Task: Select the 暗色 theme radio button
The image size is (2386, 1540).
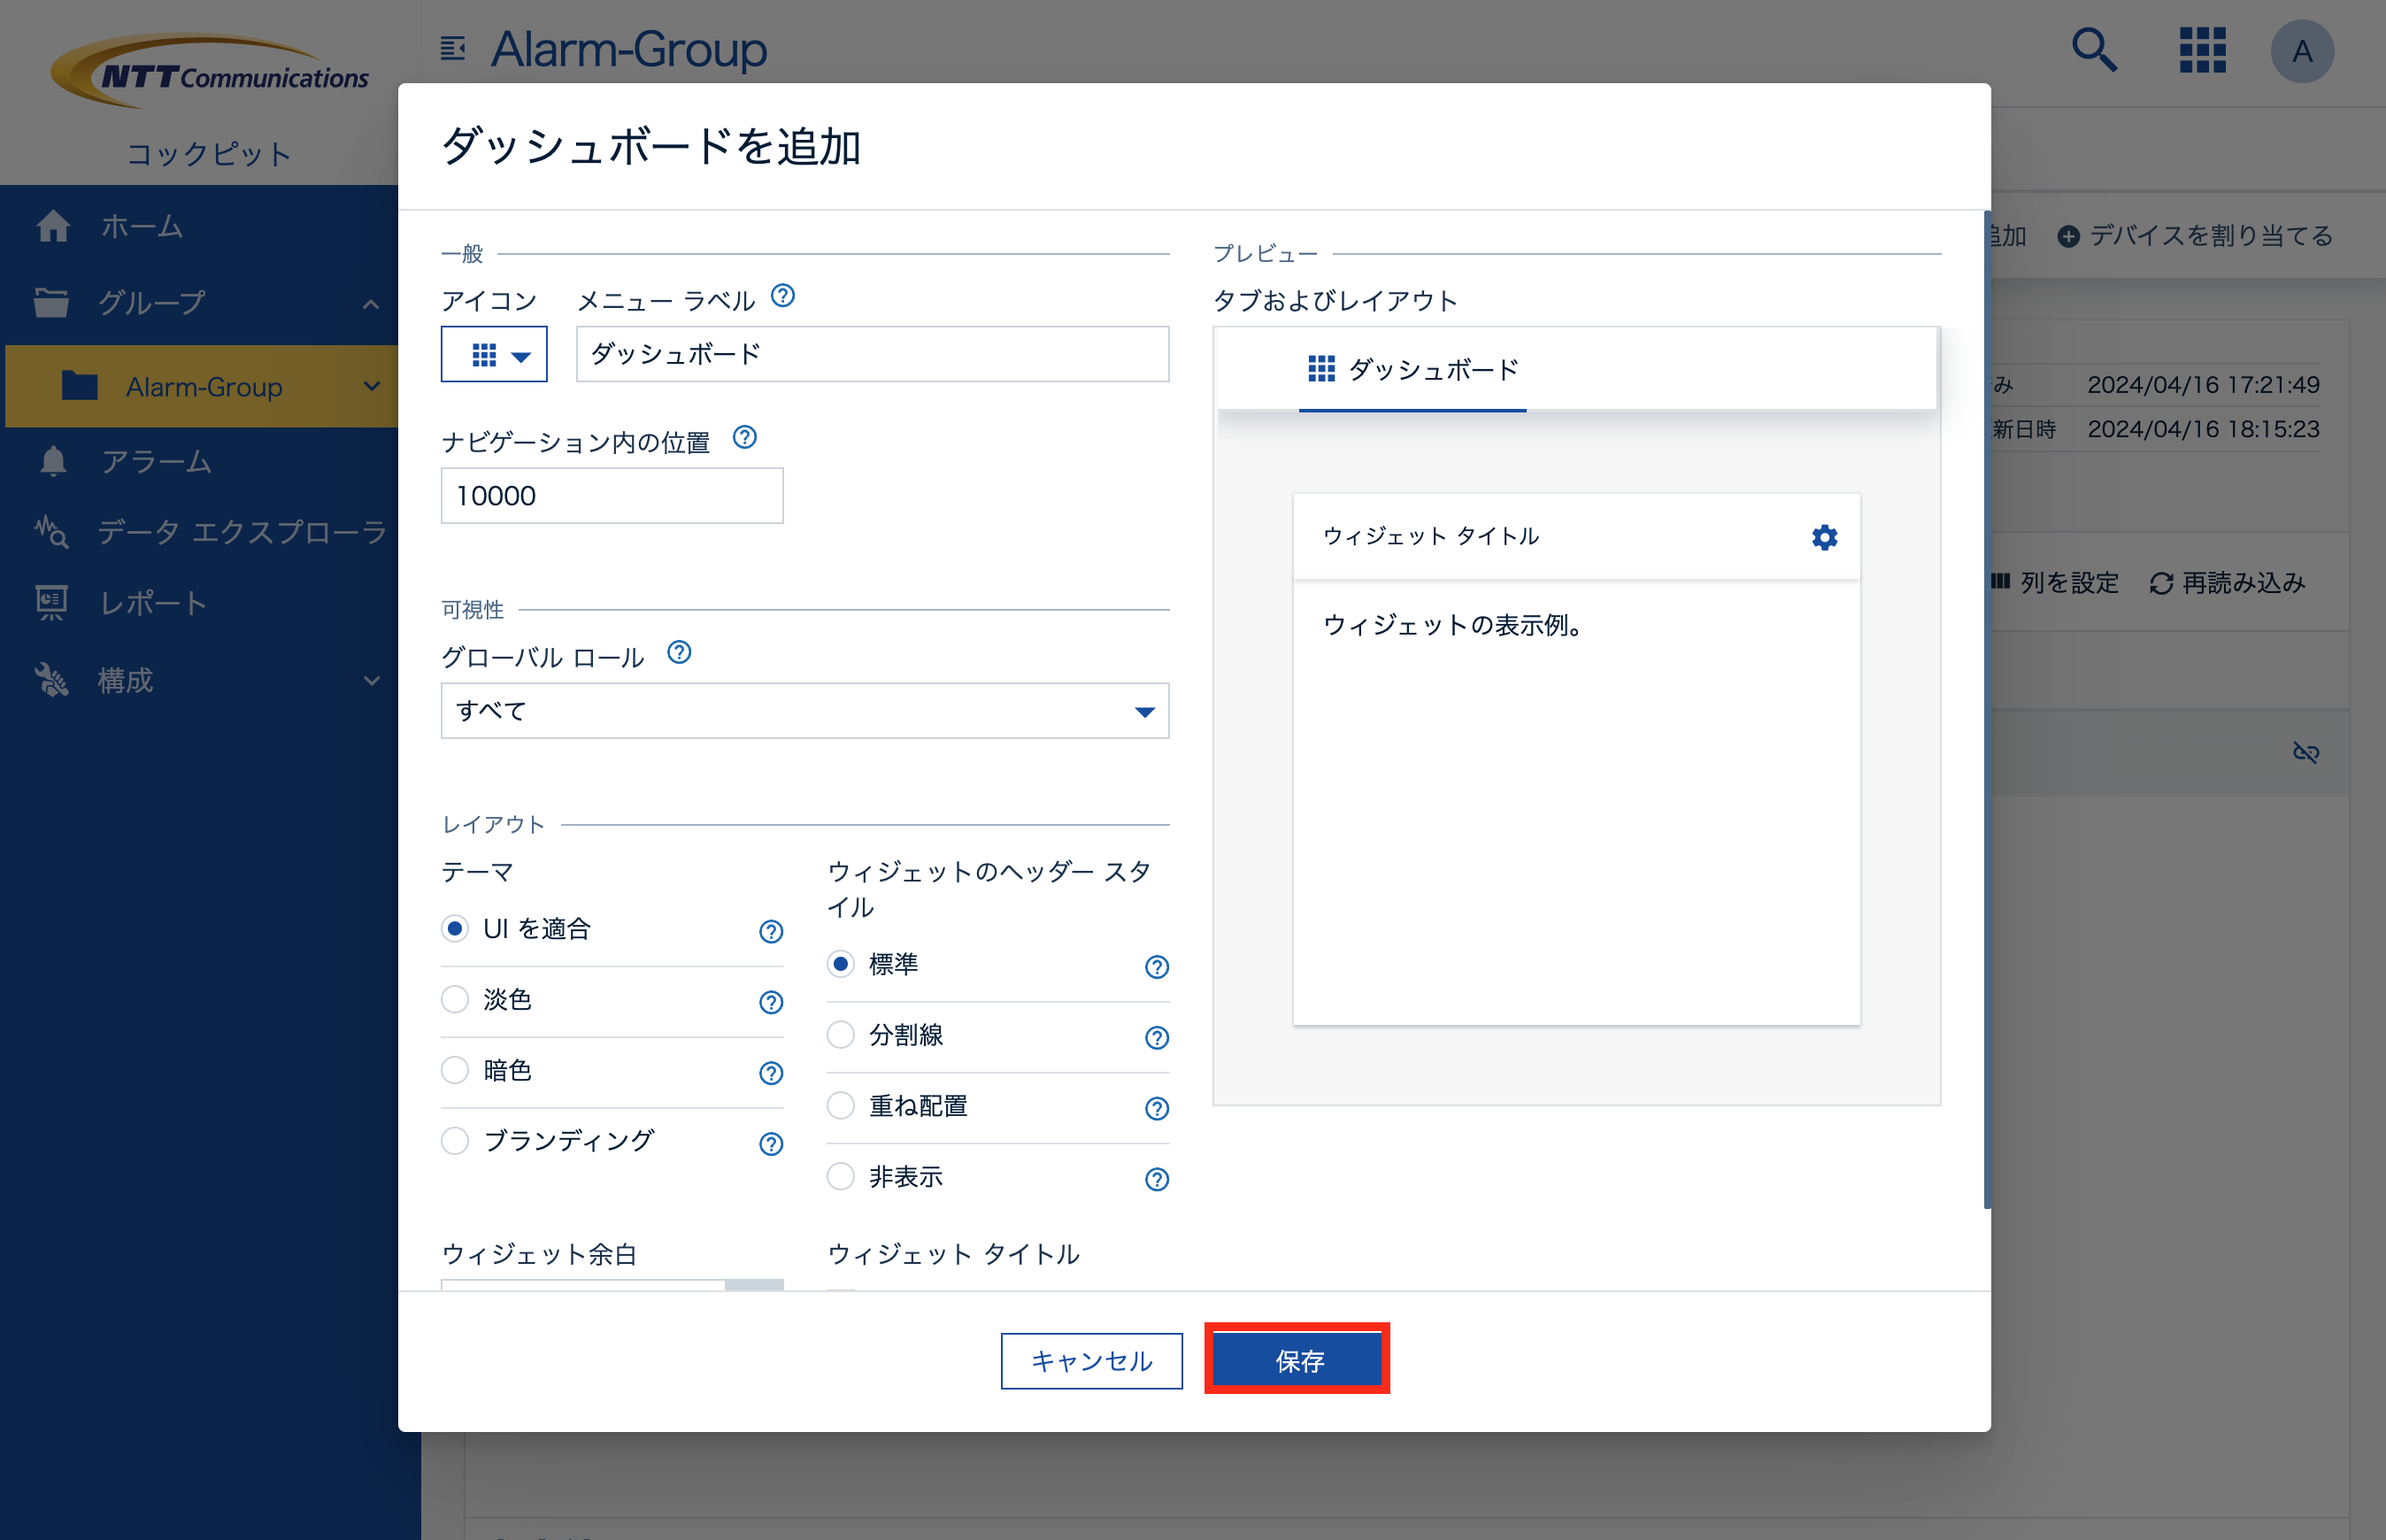Action: (x=455, y=1071)
